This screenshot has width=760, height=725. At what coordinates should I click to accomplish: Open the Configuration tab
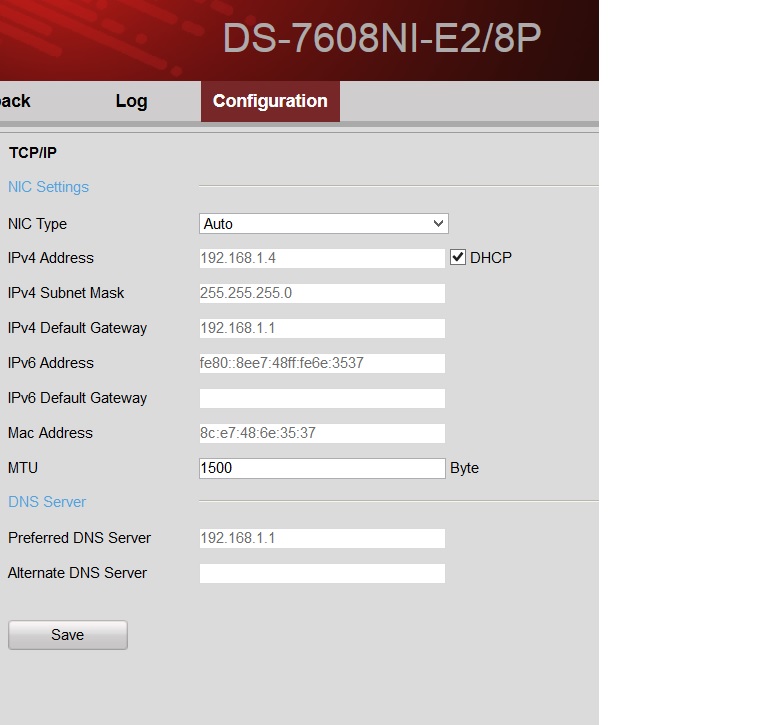[x=270, y=101]
